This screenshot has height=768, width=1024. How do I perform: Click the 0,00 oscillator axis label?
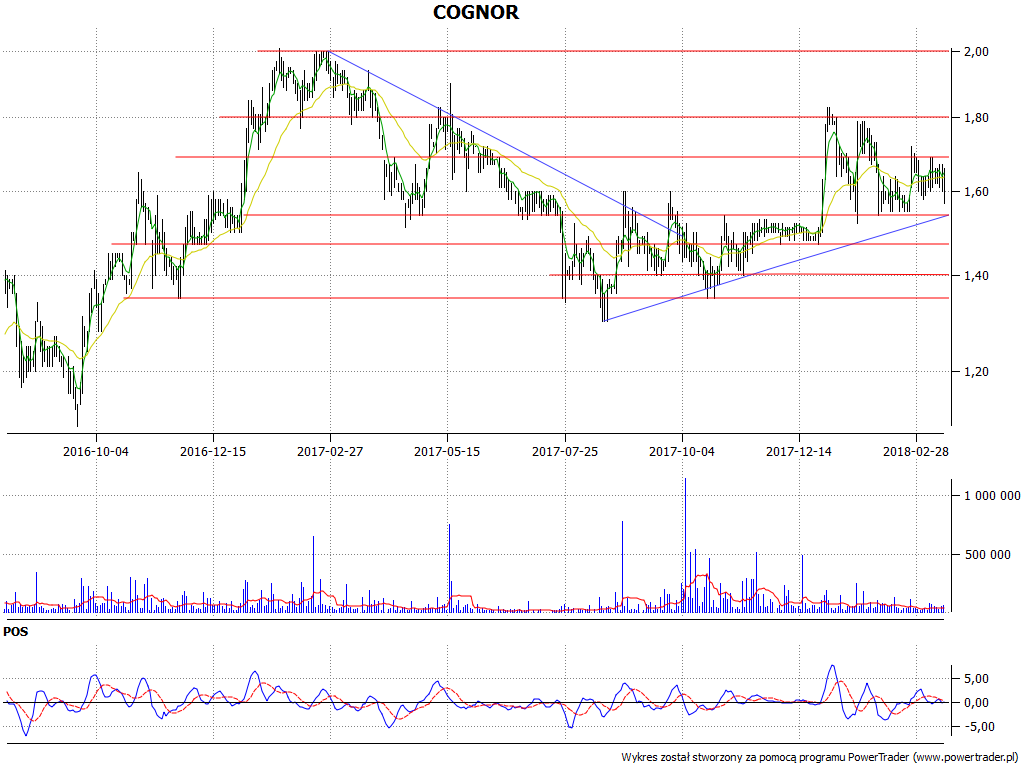click(x=976, y=703)
